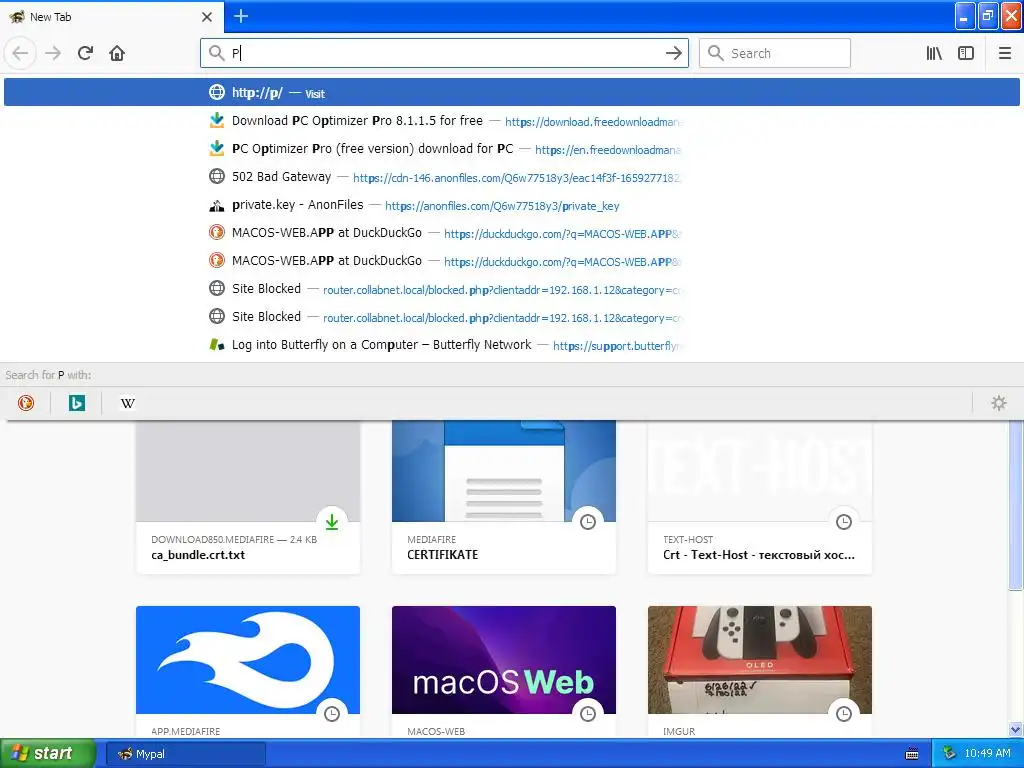Viewport: 1024px width, 768px height.
Task: Open Download PC Optimizer Pro 8.1.1.5 suggestion
Action: [511, 121]
